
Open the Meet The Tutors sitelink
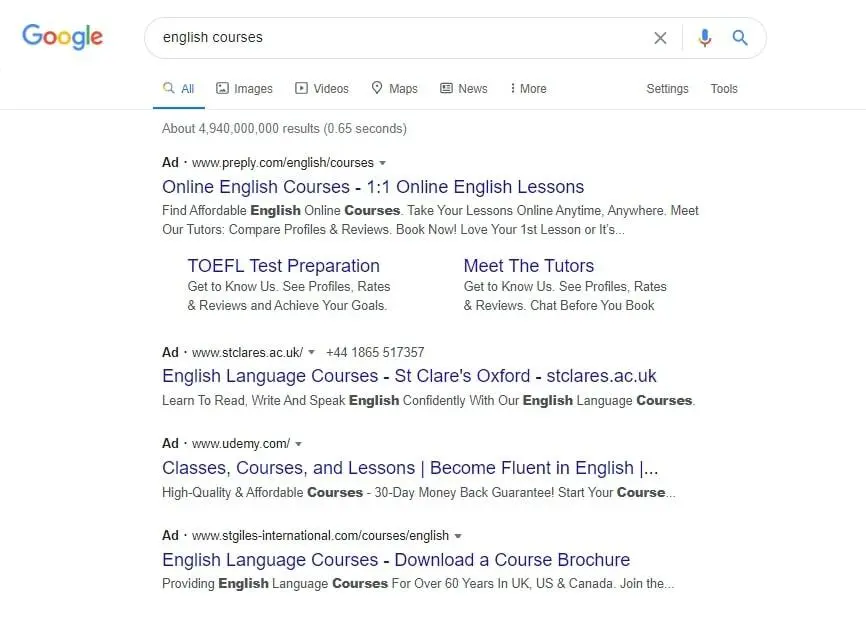pos(528,266)
